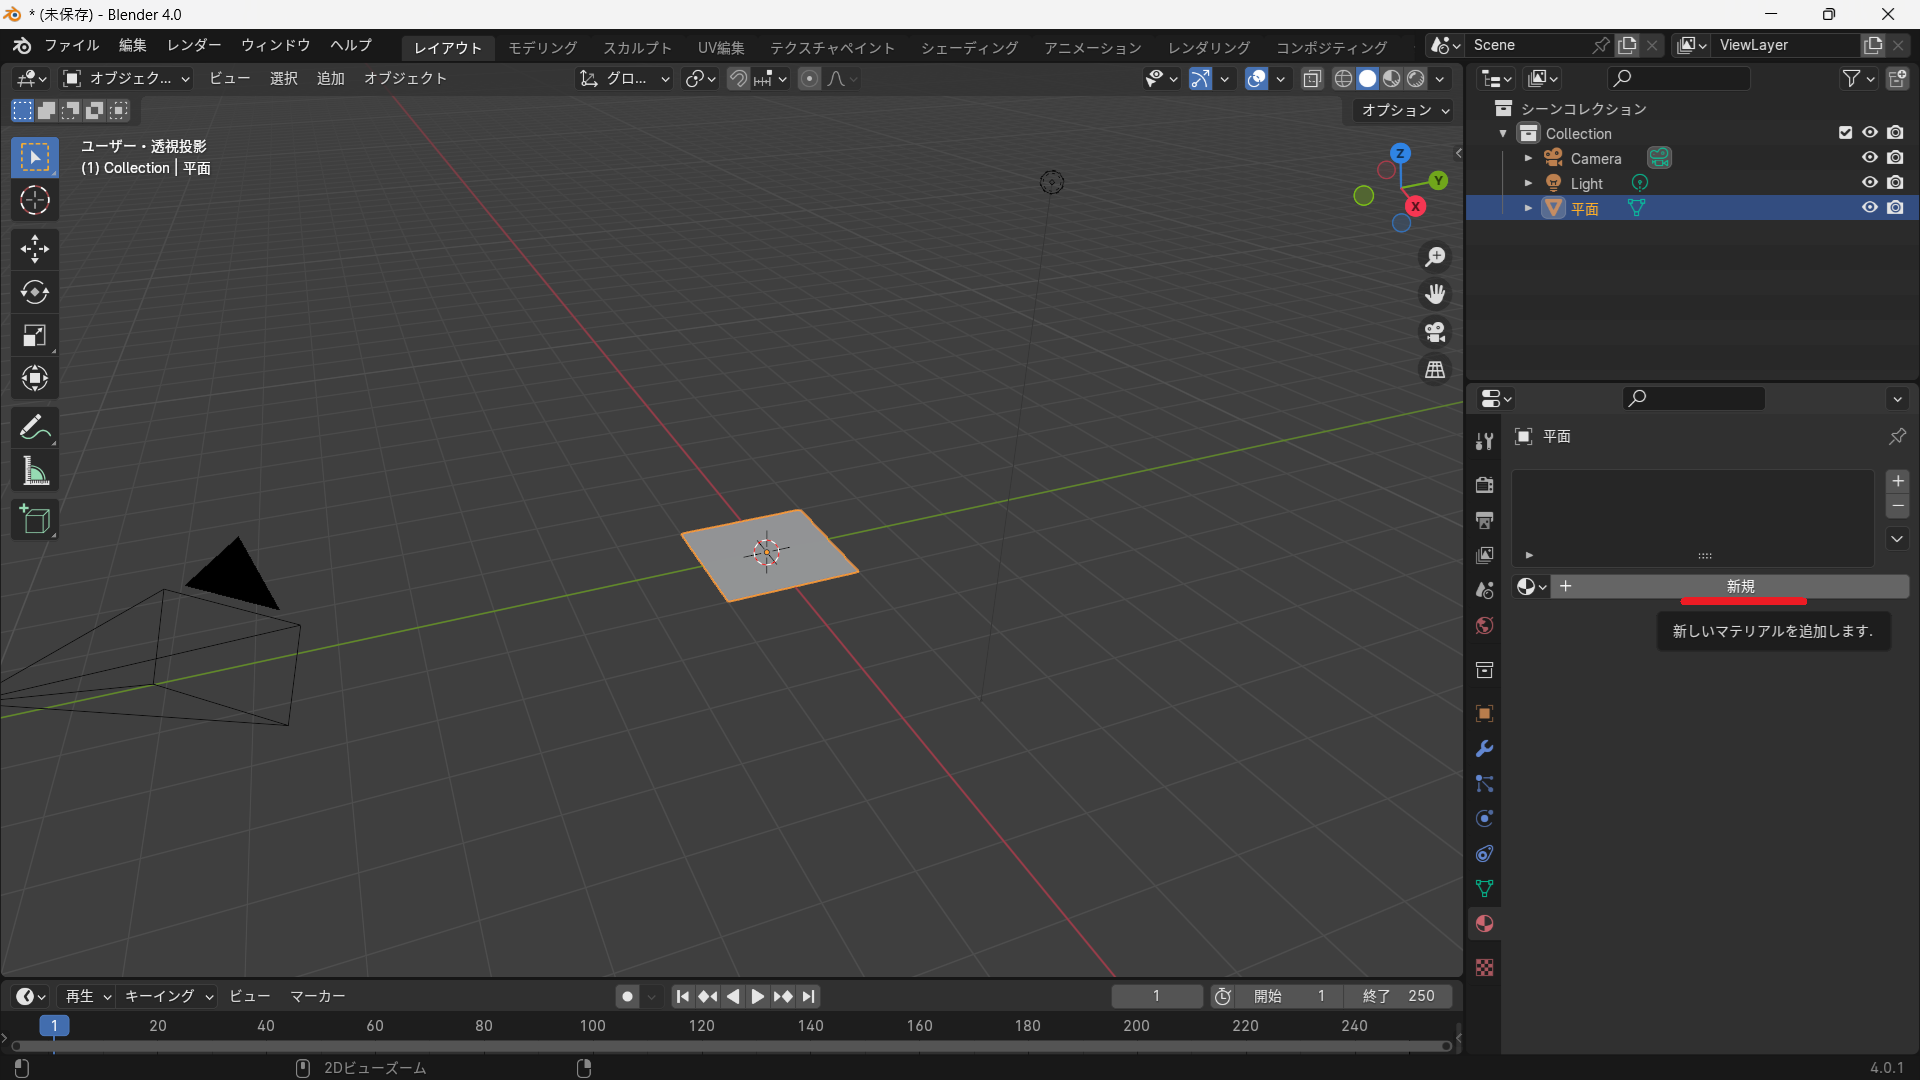The width and height of the screenshot is (1920, 1080).
Task: Open the オプション dropdown in viewport
Action: click(1405, 110)
